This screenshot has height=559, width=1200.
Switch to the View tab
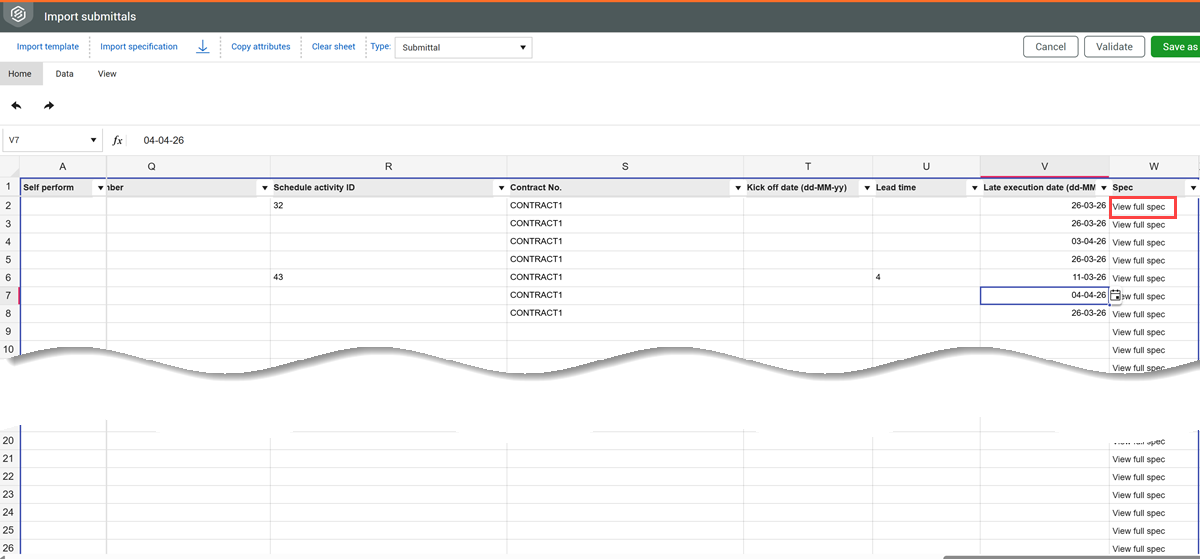(x=107, y=74)
